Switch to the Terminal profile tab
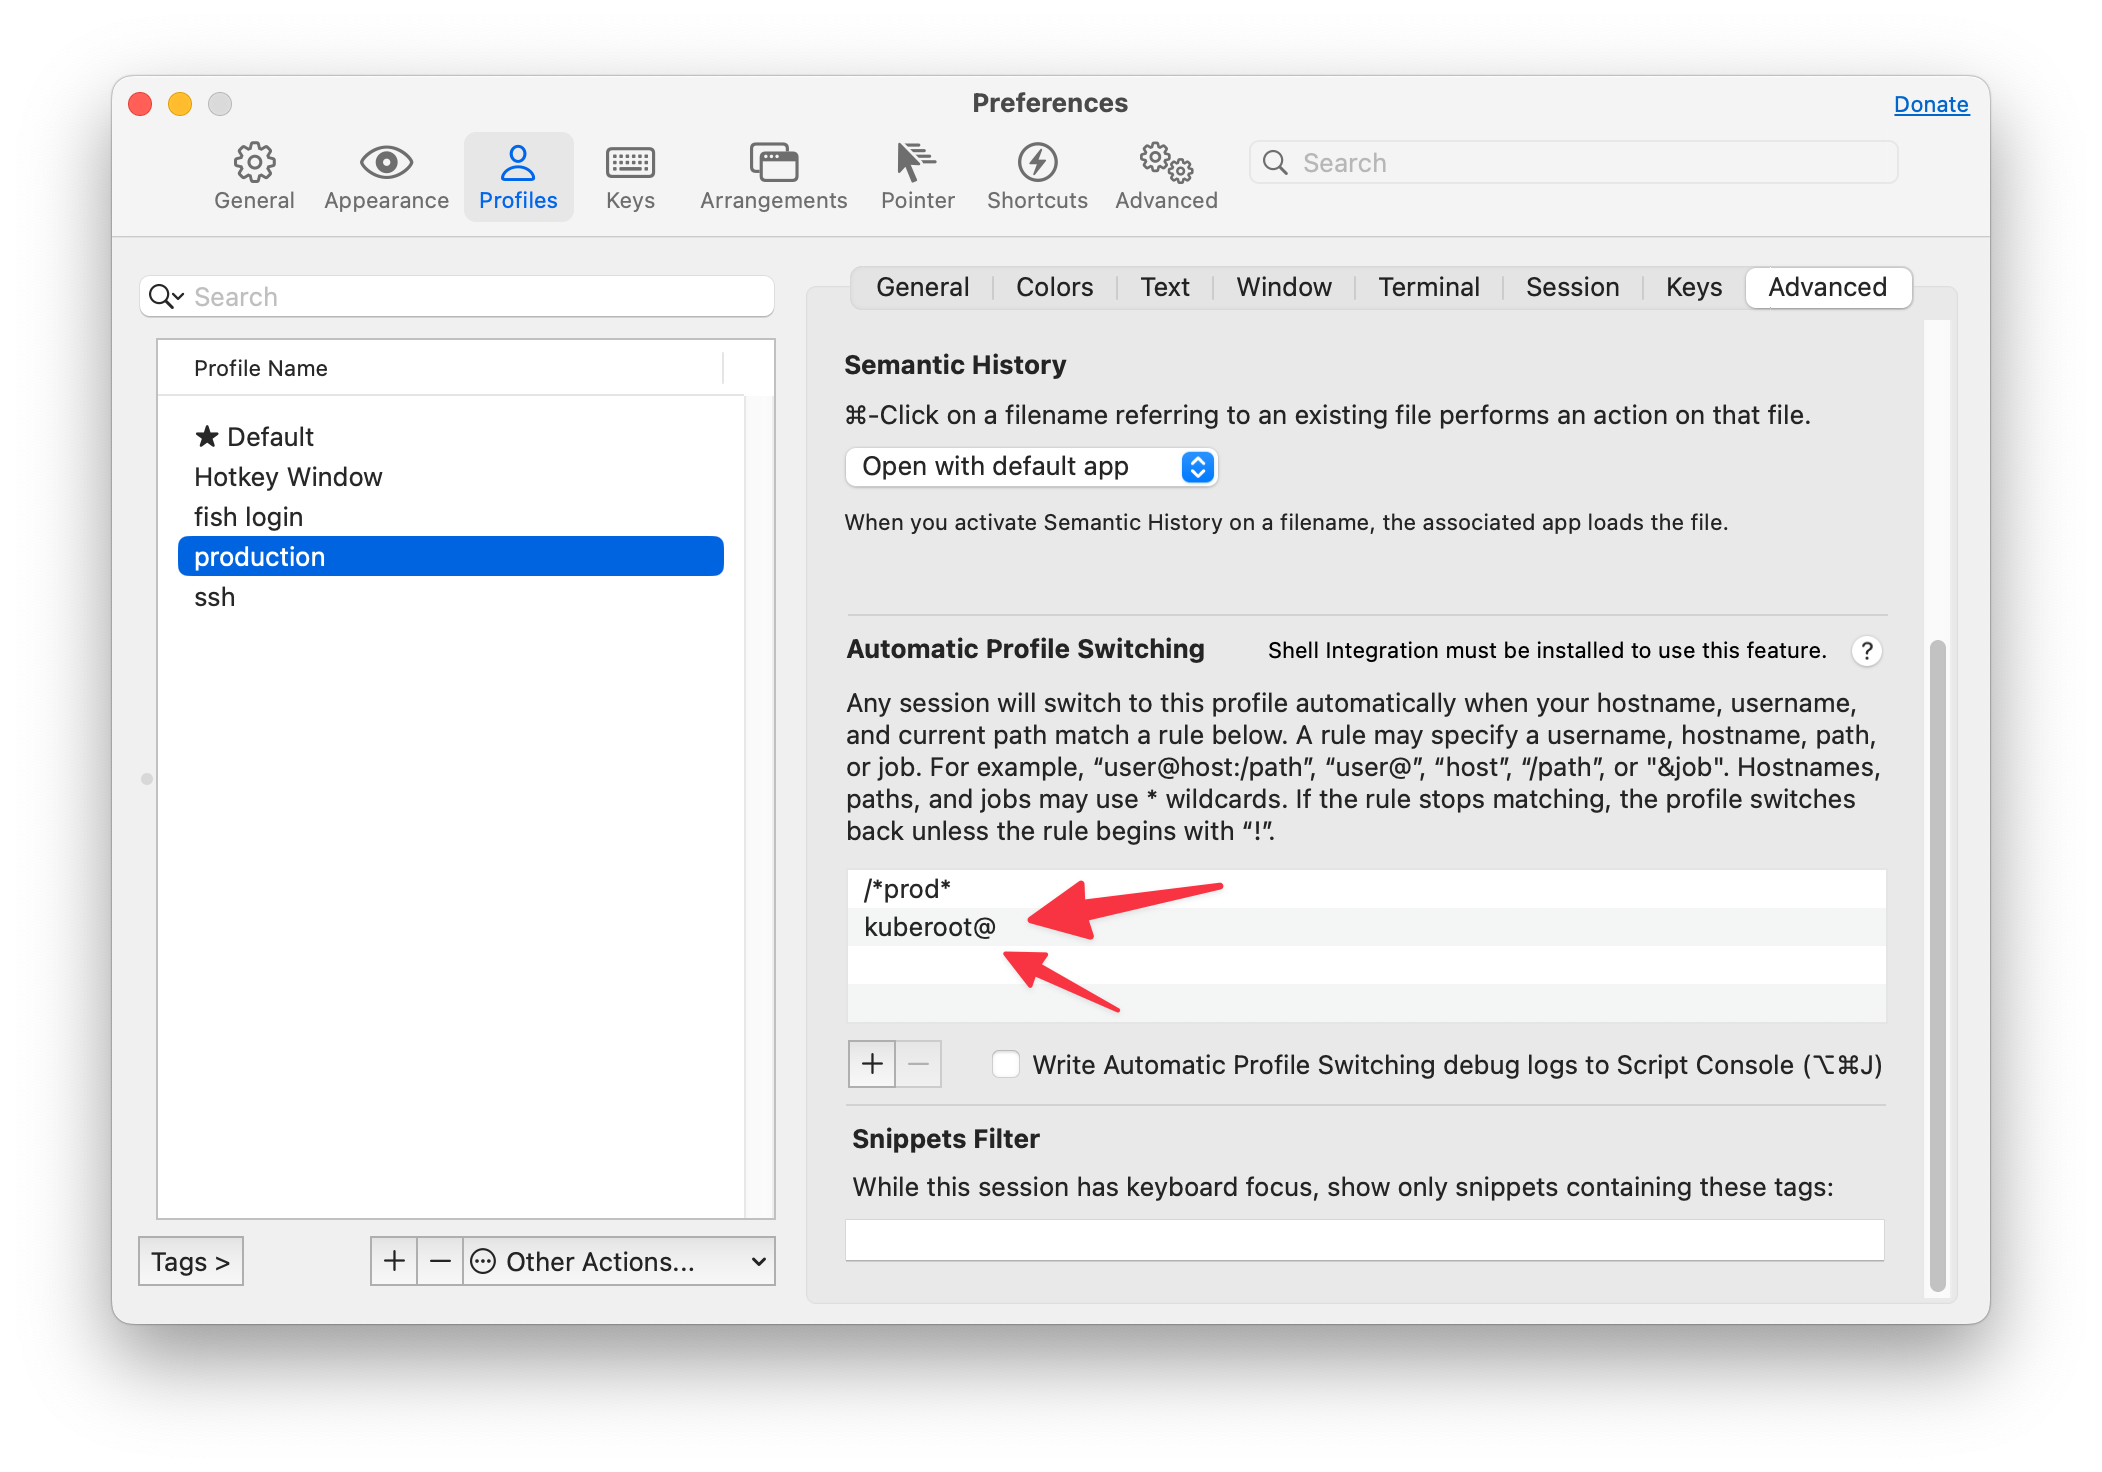This screenshot has height=1472, width=2102. (x=1428, y=288)
